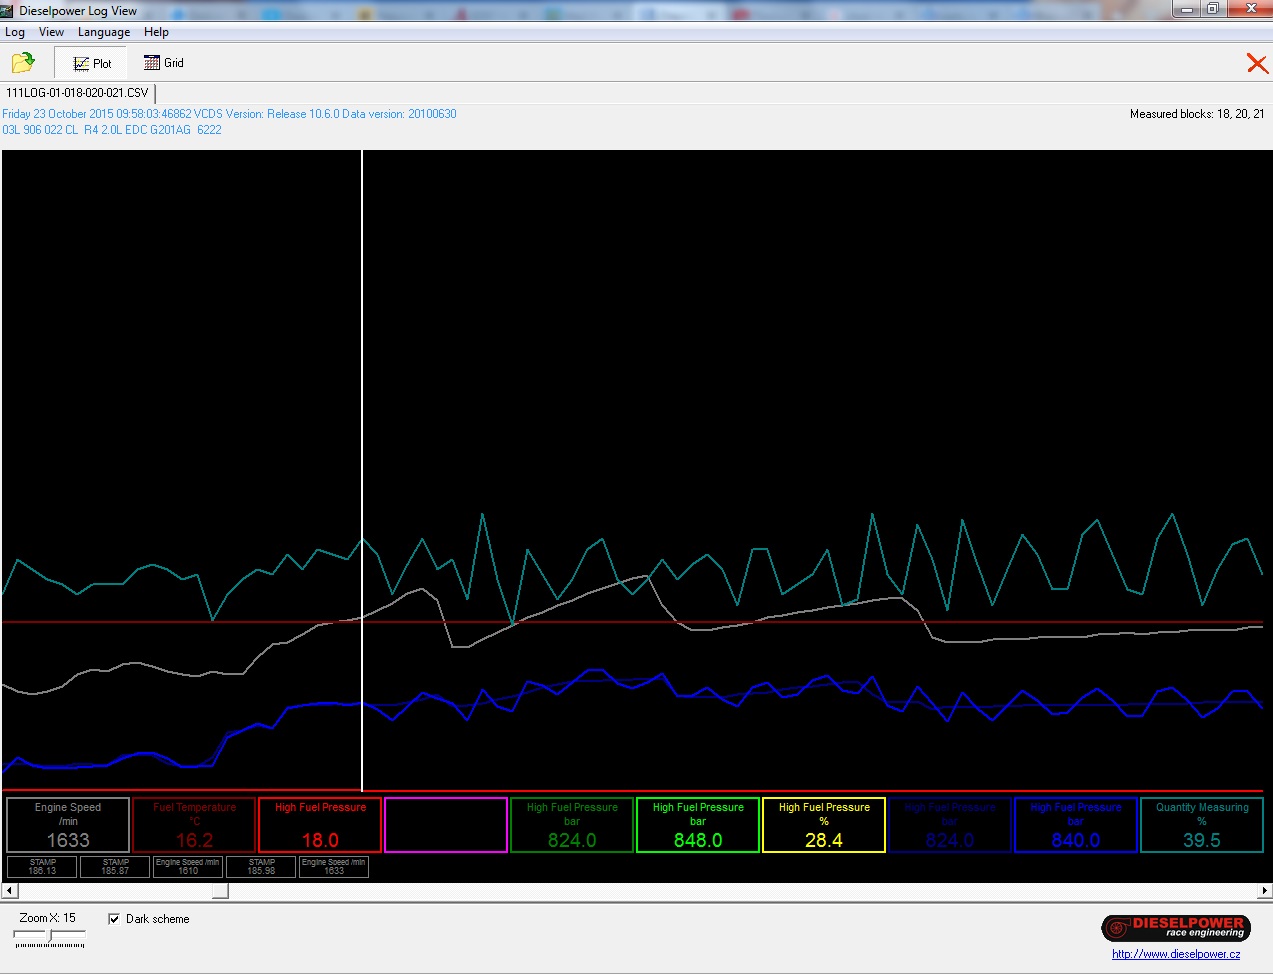This screenshot has width=1273, height=975.
Task: Toggle the yellow High Fuel Pressure % channel
Action: click(824, 825)
